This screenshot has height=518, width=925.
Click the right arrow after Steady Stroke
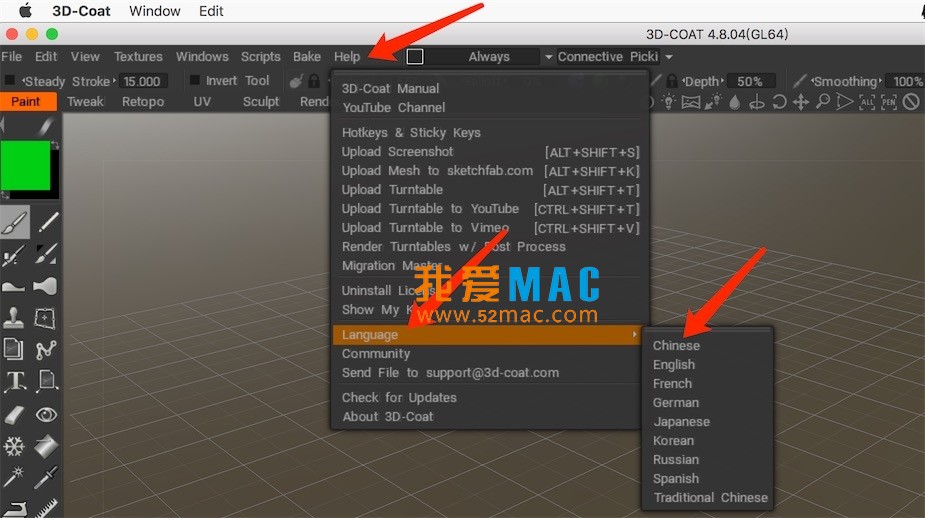pyautogui.click(x=114, y=81)
